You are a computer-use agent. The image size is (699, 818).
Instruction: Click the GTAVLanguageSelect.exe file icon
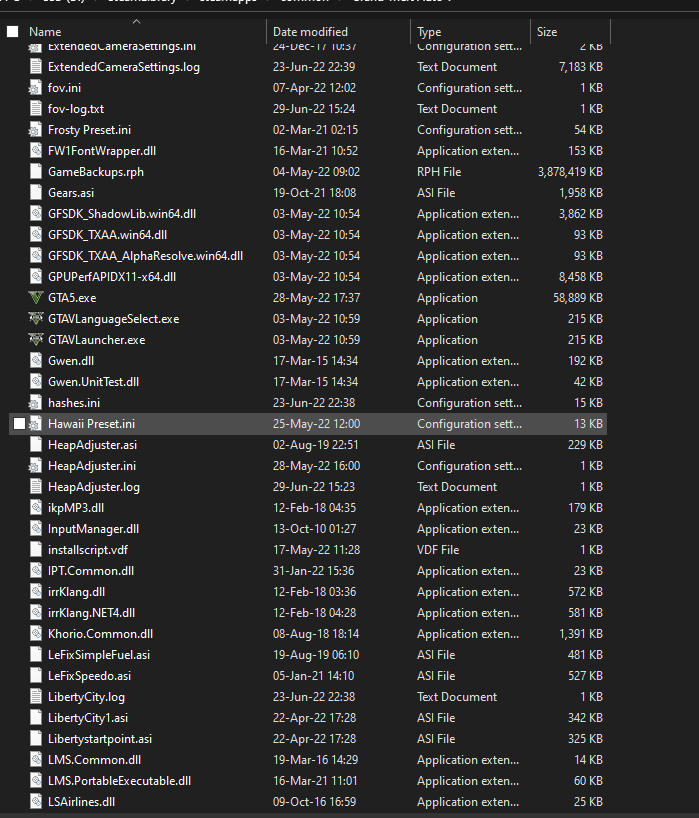[37, 319]
